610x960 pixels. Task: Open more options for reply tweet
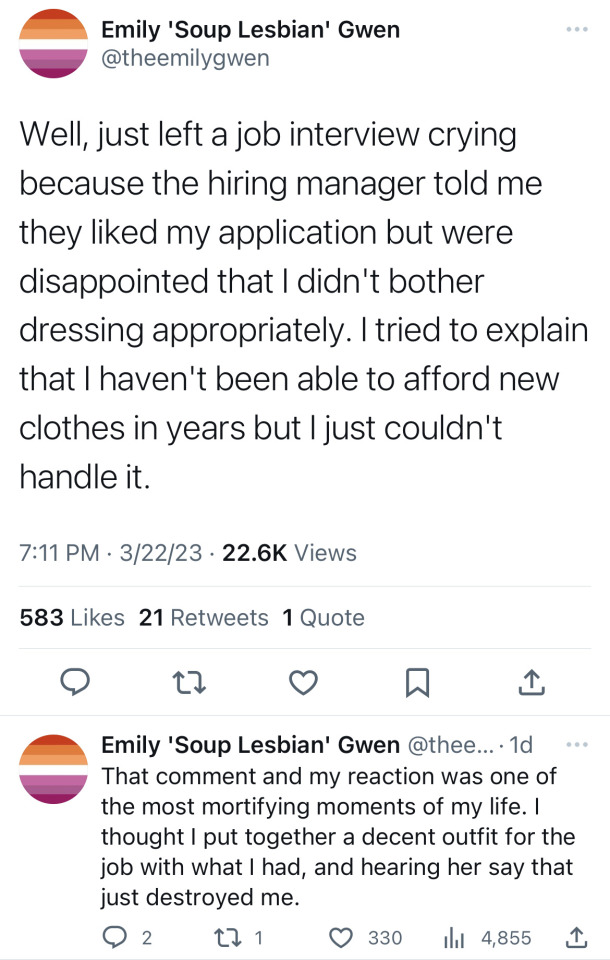point(577,745)
